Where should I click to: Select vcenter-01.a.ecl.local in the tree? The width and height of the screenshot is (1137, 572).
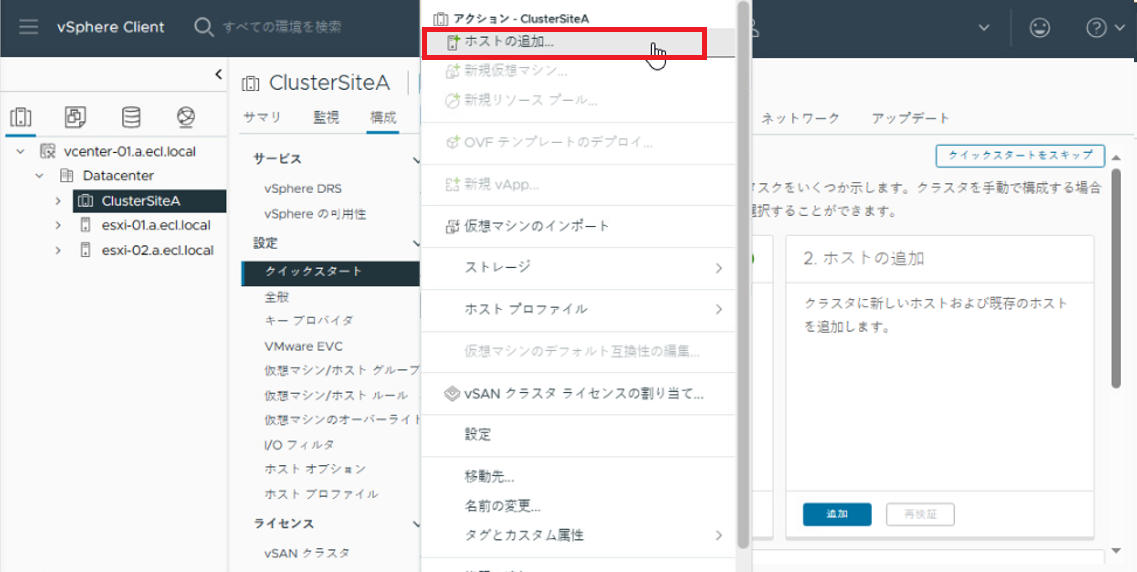pos(129,152)
